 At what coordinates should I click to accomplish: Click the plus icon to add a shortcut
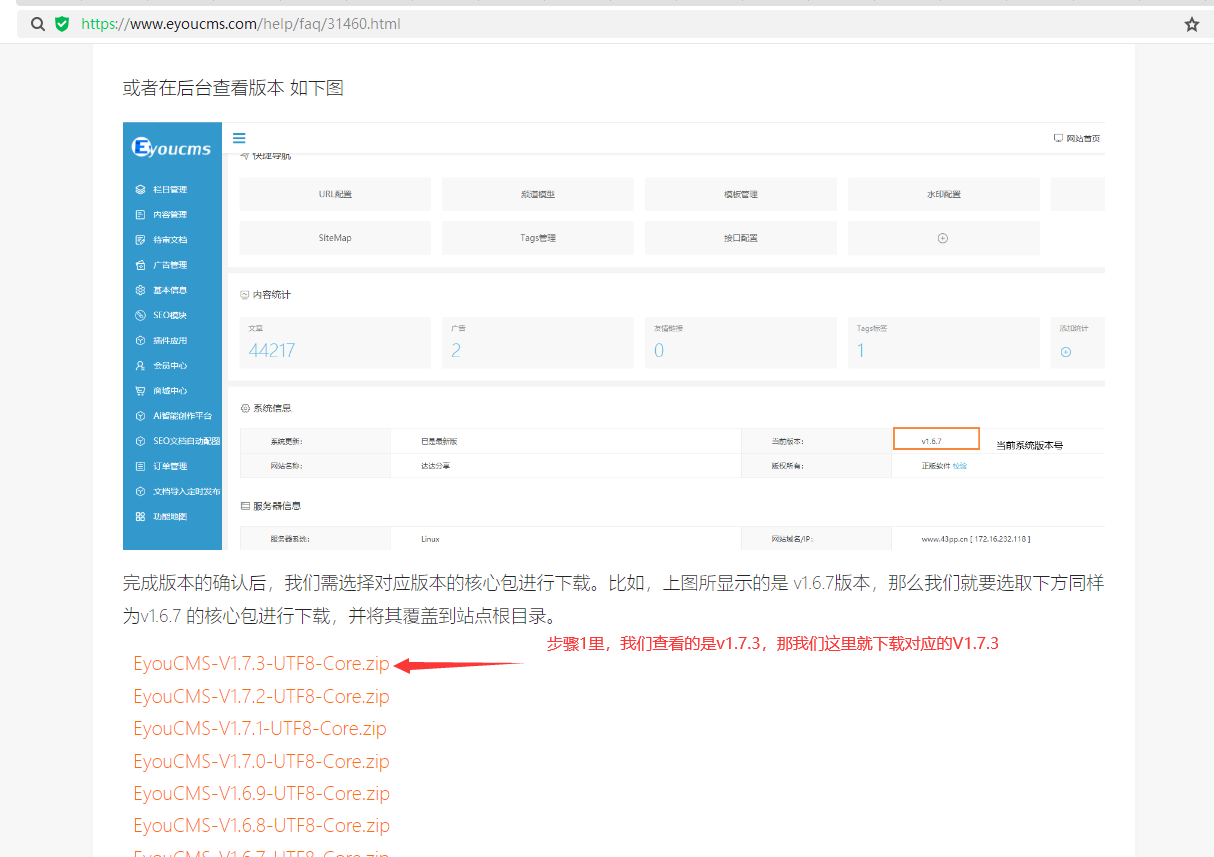943,238
